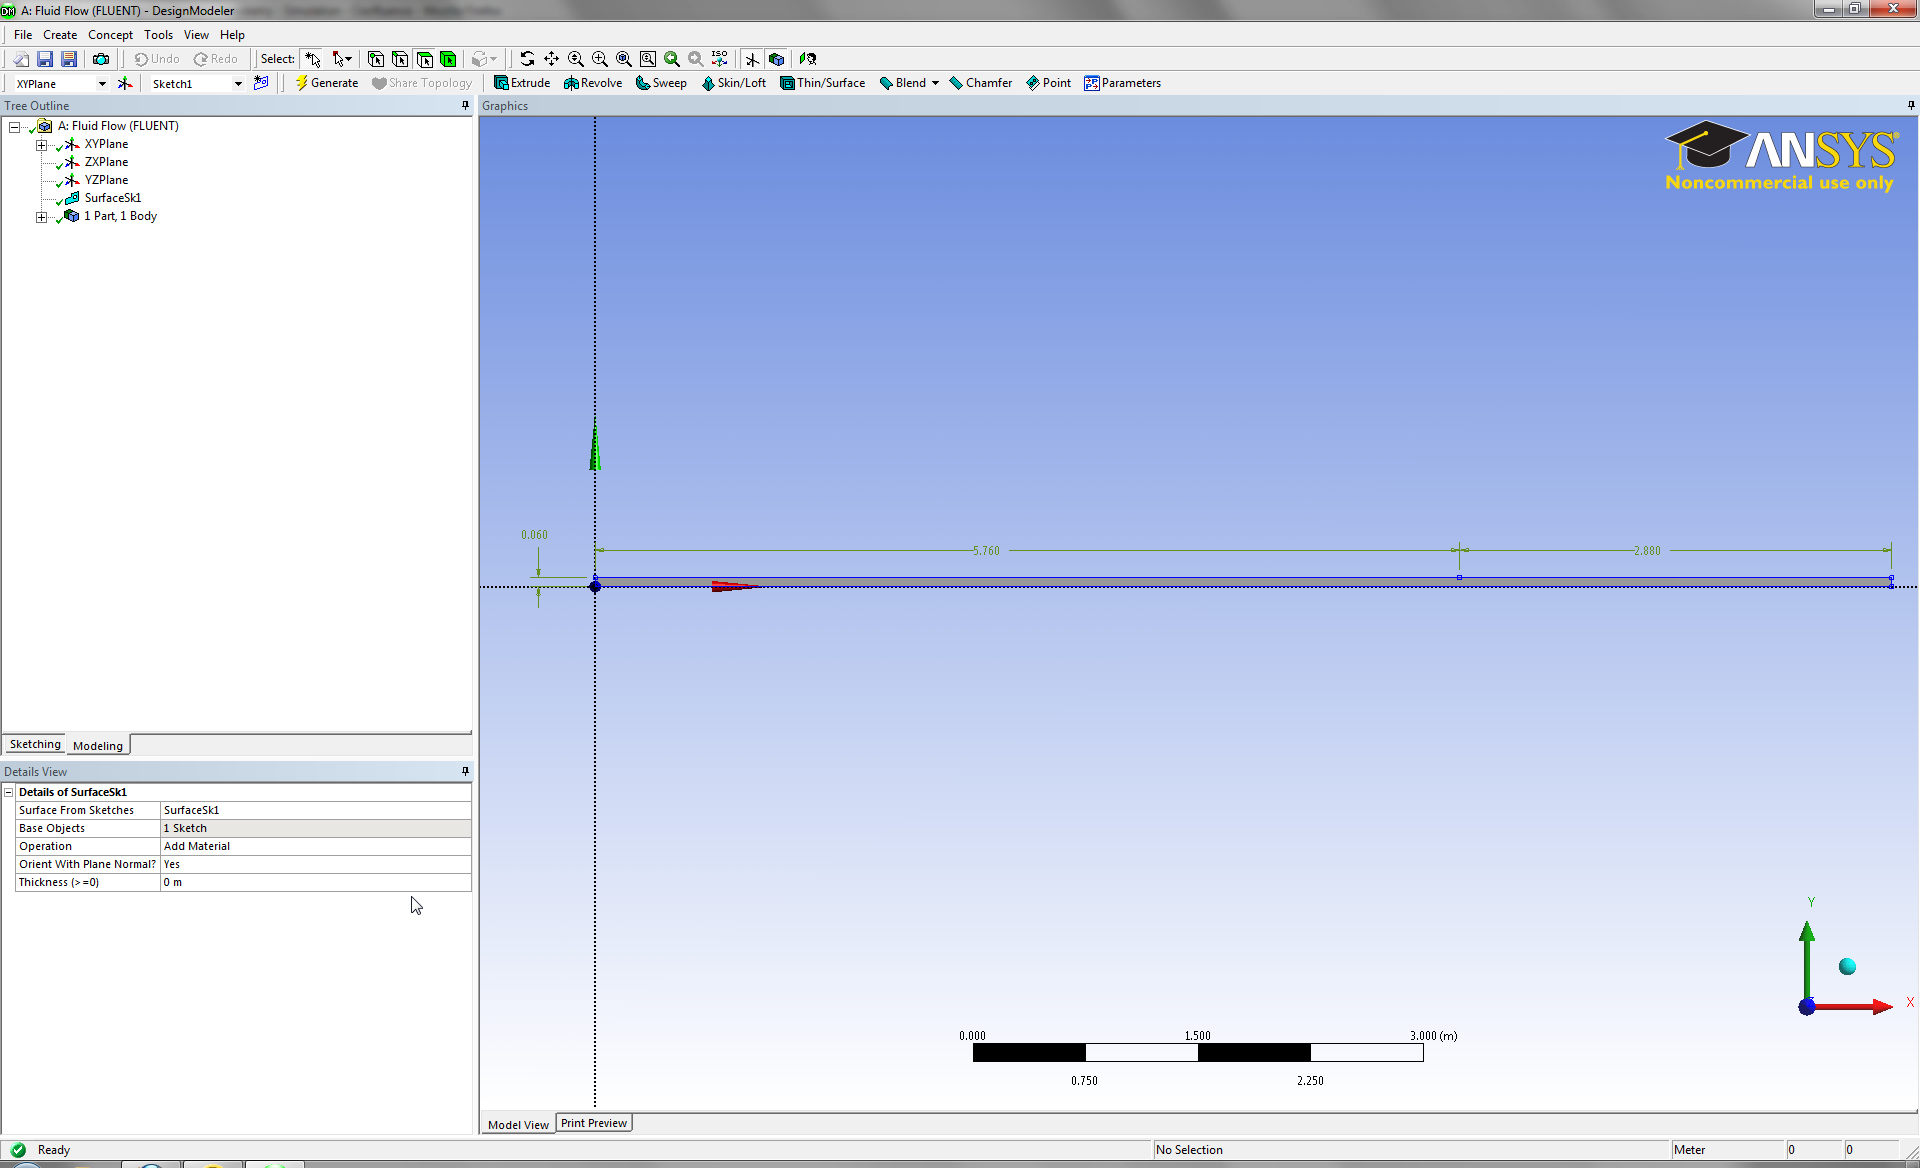Viewport: 1920px width, 1168px height.
Task: Click the Thickness value field '0 m'
Action: (315, 882)
